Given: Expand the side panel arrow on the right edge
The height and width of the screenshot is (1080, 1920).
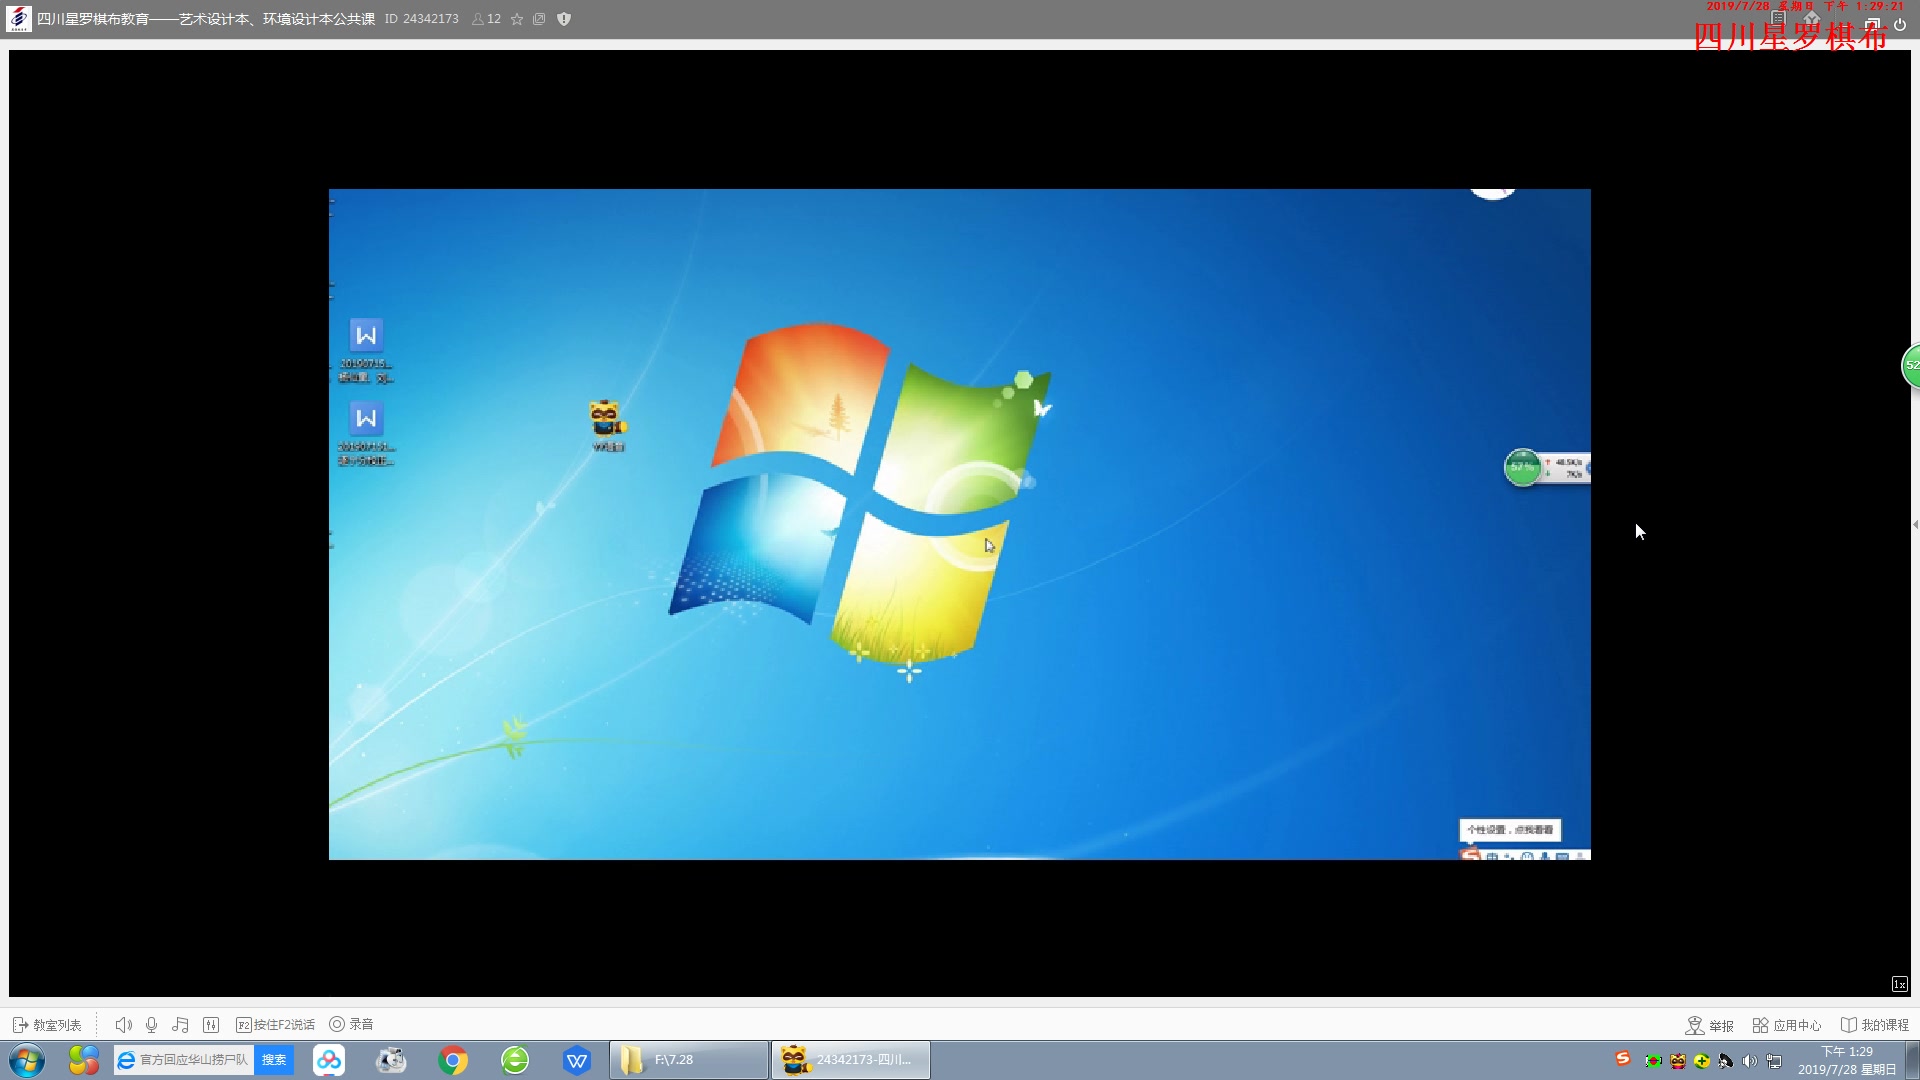Looking at the screenshot, I should (x=1914, y=525).
